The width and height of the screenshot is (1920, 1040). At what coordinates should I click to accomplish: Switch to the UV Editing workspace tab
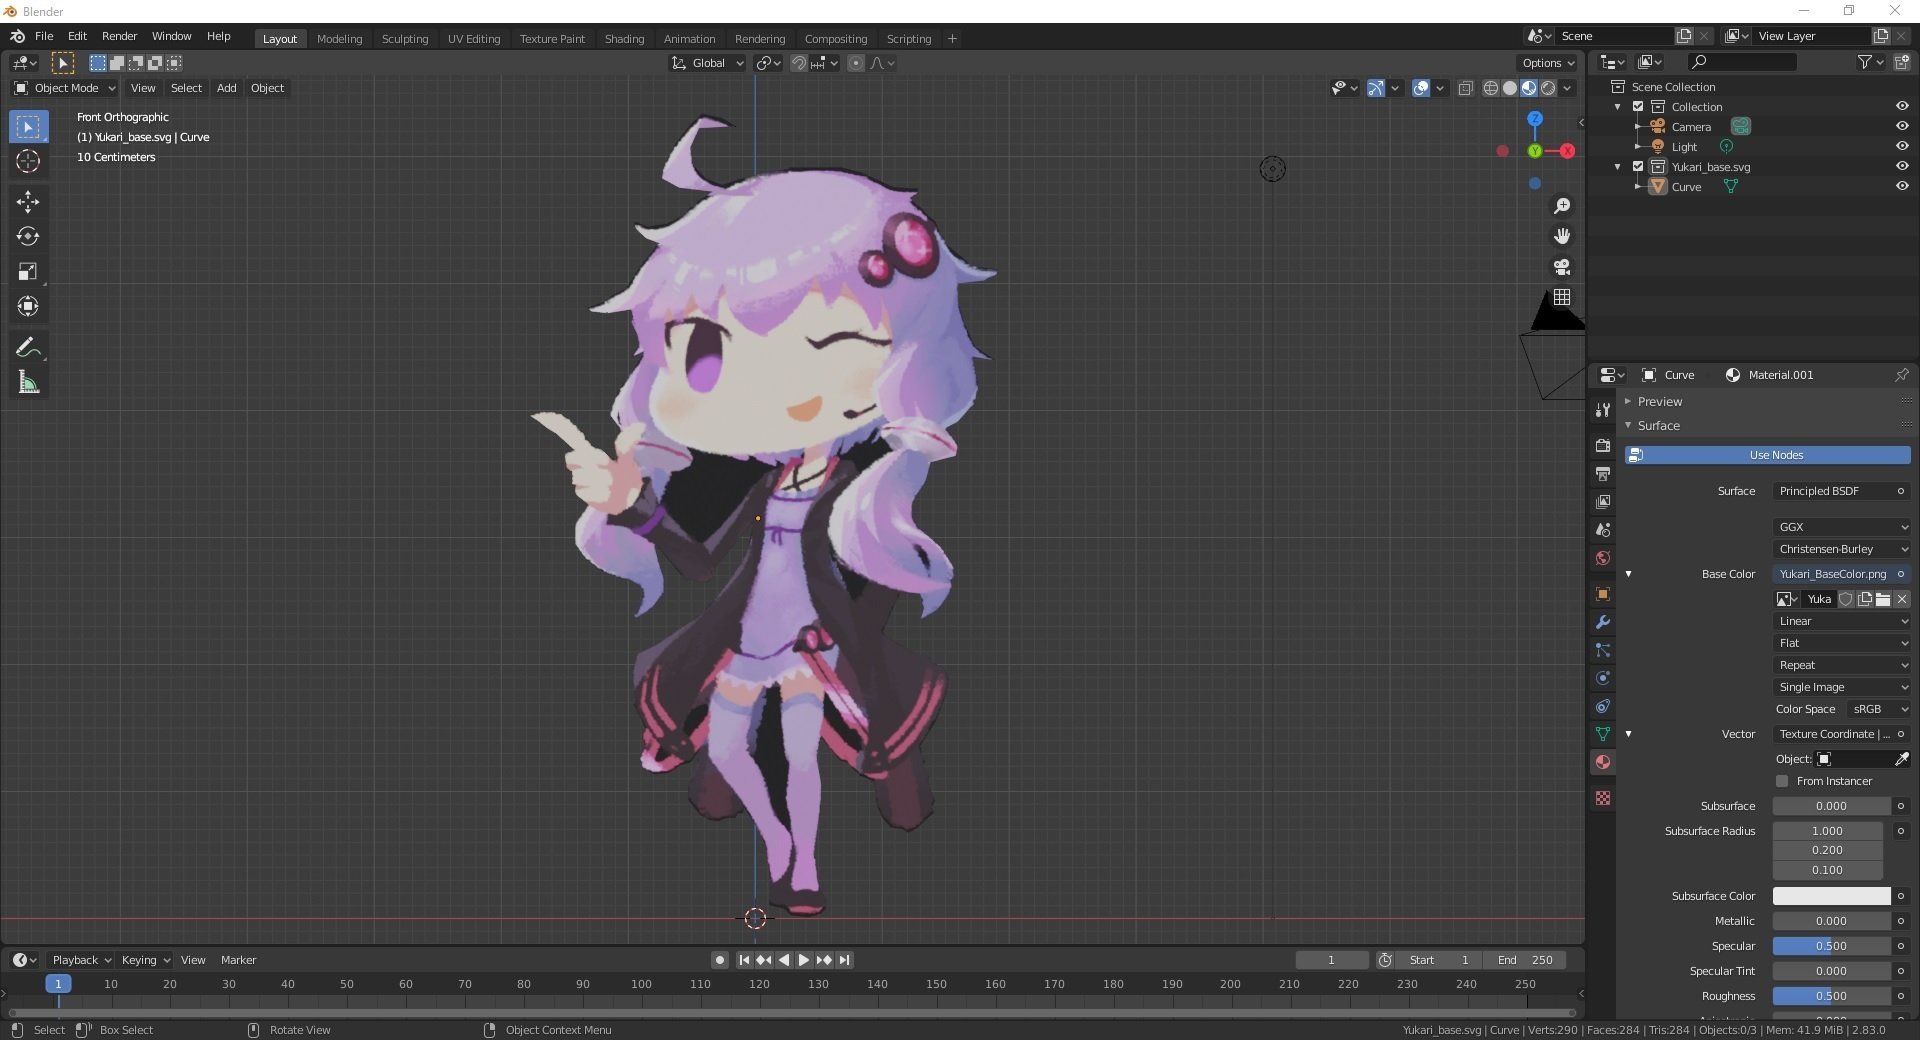coord(473,39)
